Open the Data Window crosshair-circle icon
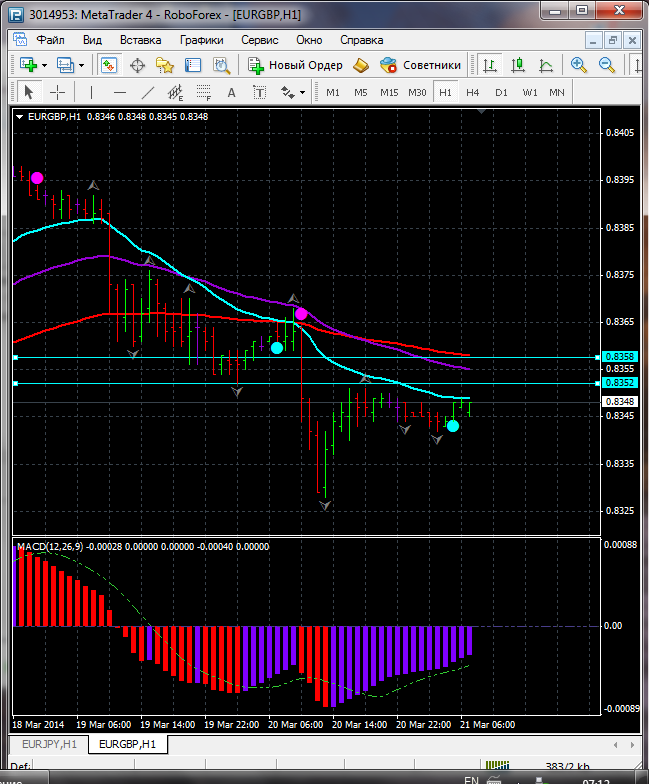Viewport: 650px width, 784px height. (137, 65)
